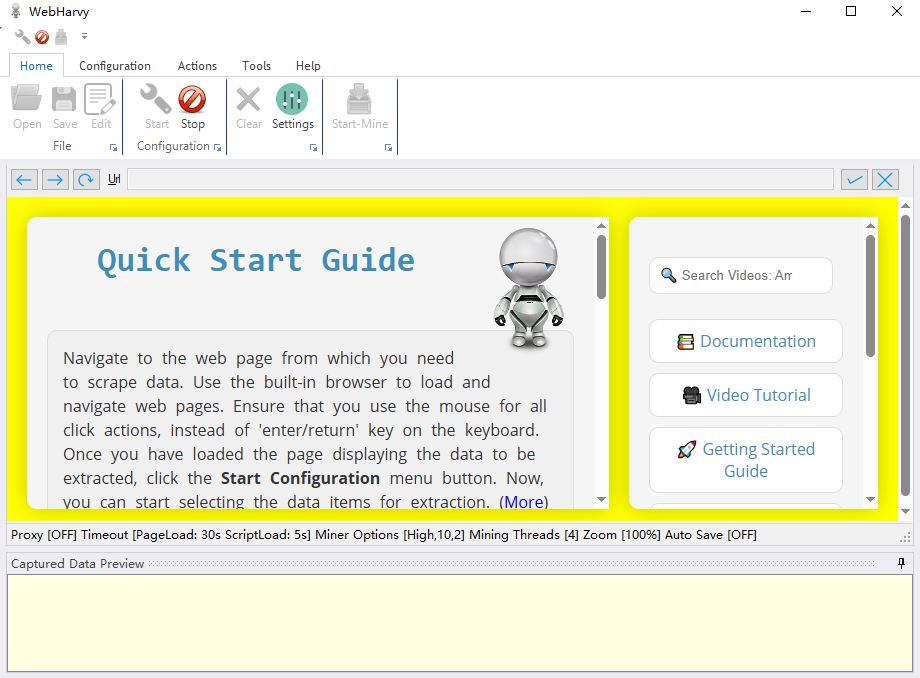Click the Quick Start Guide heading

(256, 260)
